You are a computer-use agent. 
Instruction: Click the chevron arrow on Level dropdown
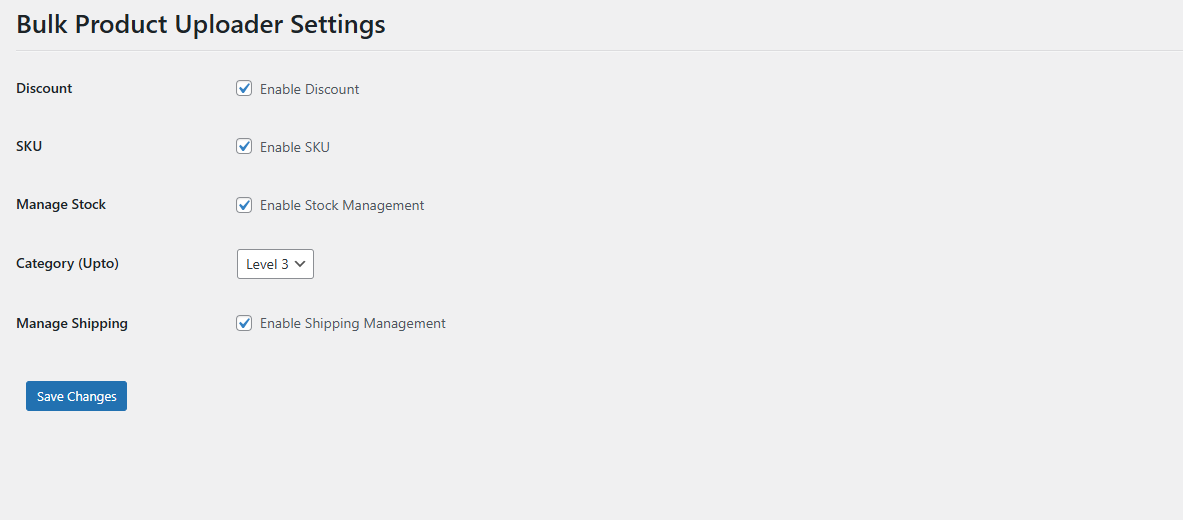coord(300,264)
